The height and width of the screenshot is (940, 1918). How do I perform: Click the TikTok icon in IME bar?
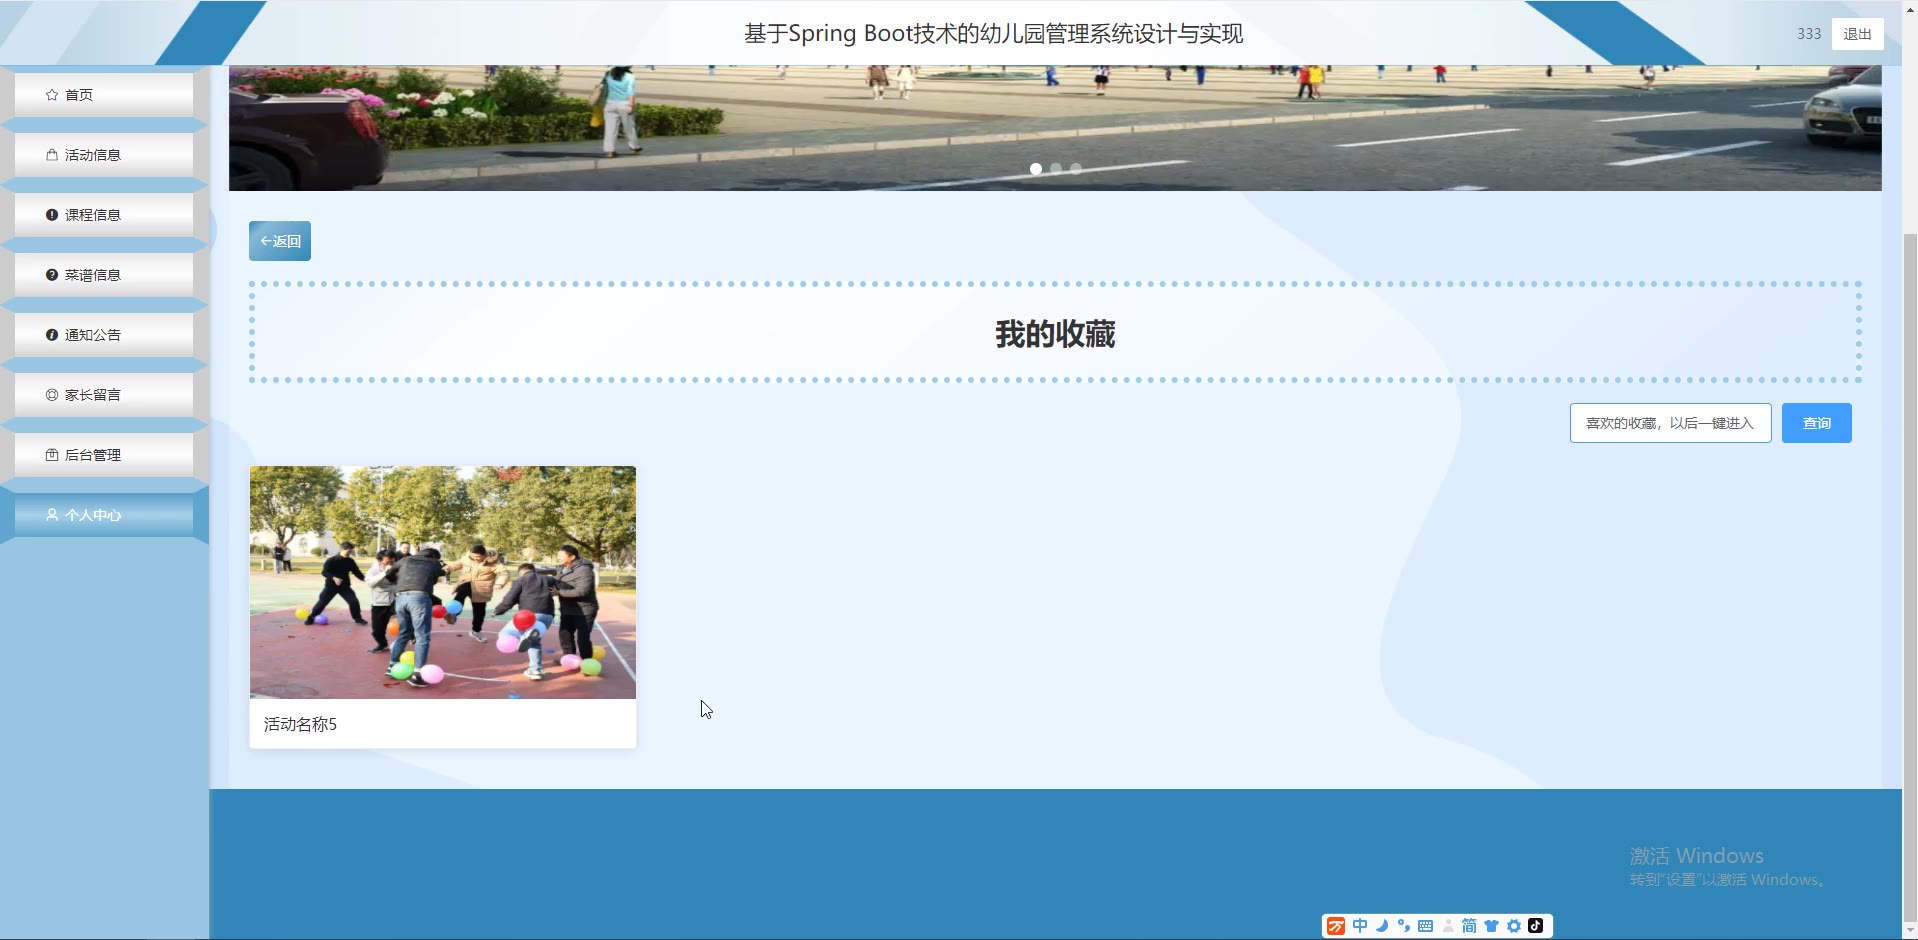(x=1536, y=926)
